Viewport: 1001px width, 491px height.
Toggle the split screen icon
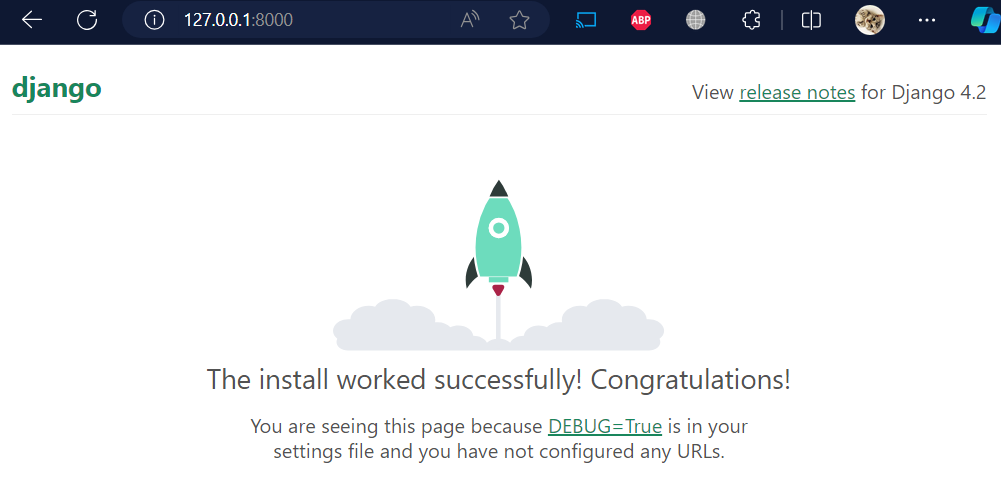click(811, 20)
